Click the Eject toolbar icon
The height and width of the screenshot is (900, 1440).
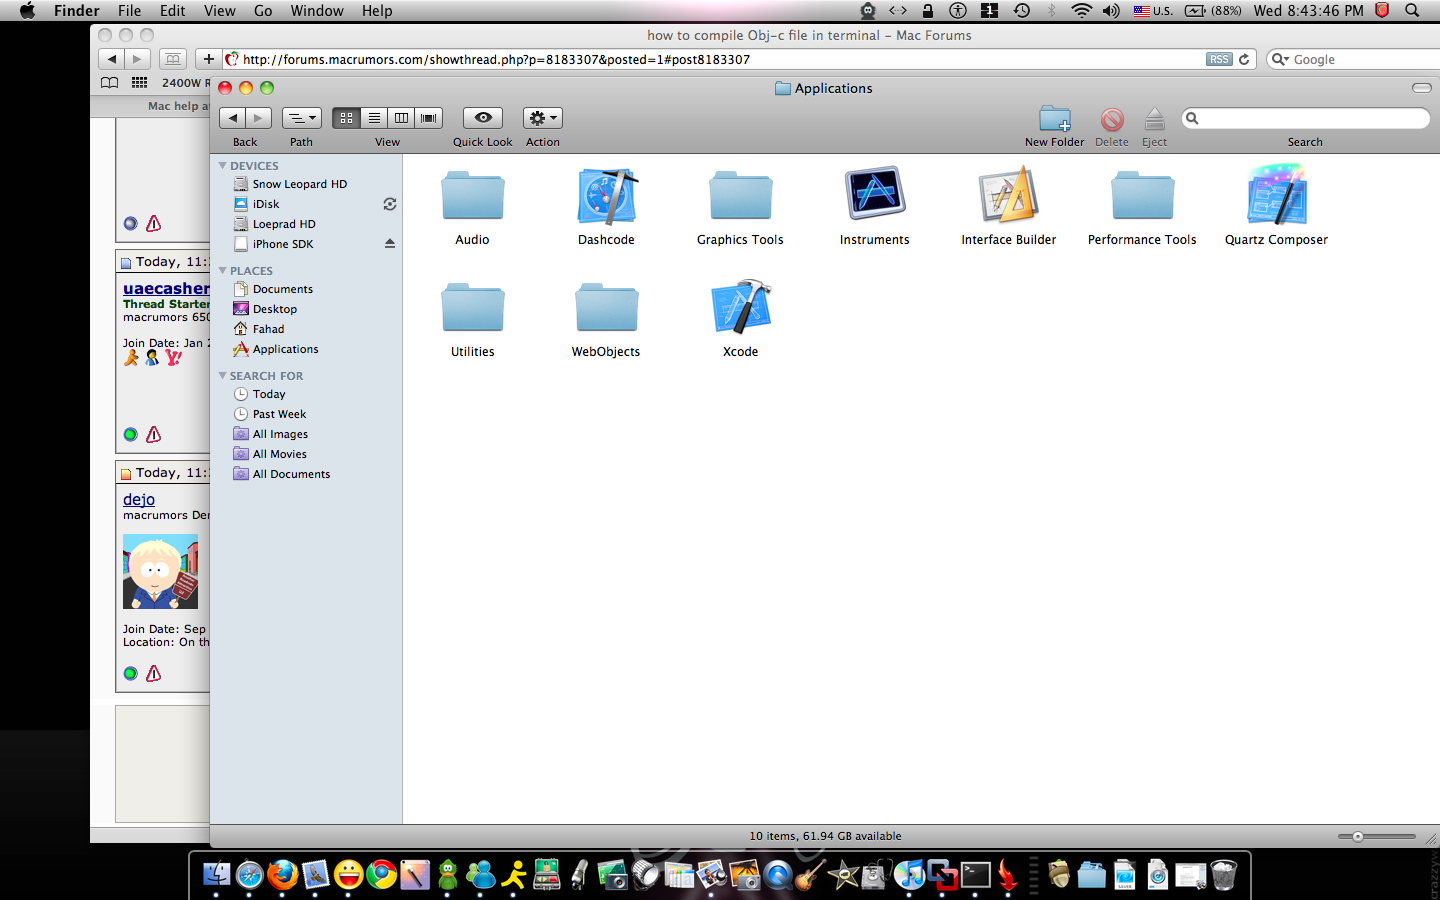coord(1154,120)
